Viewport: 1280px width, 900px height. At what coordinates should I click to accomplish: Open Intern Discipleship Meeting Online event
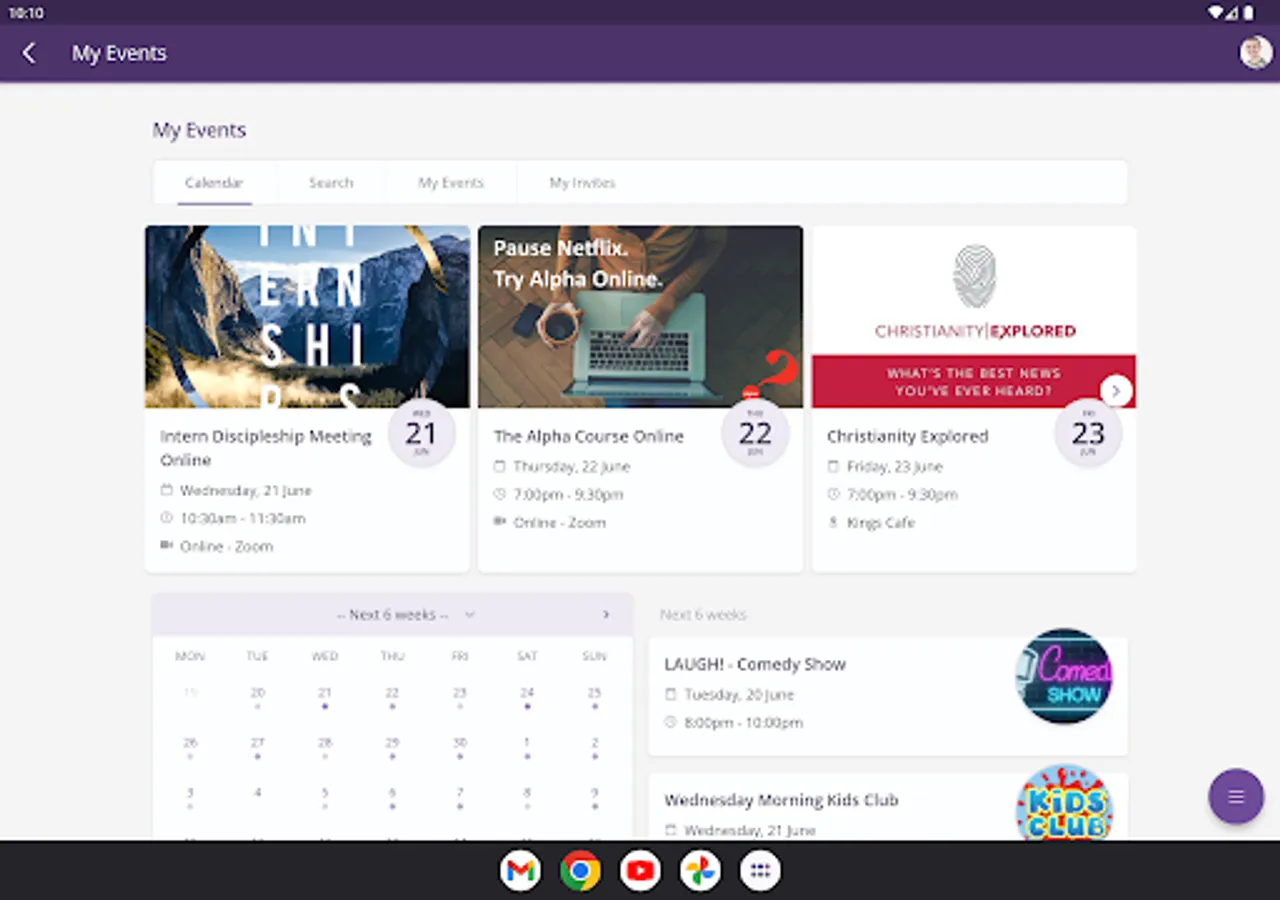[x=266, y=448]
